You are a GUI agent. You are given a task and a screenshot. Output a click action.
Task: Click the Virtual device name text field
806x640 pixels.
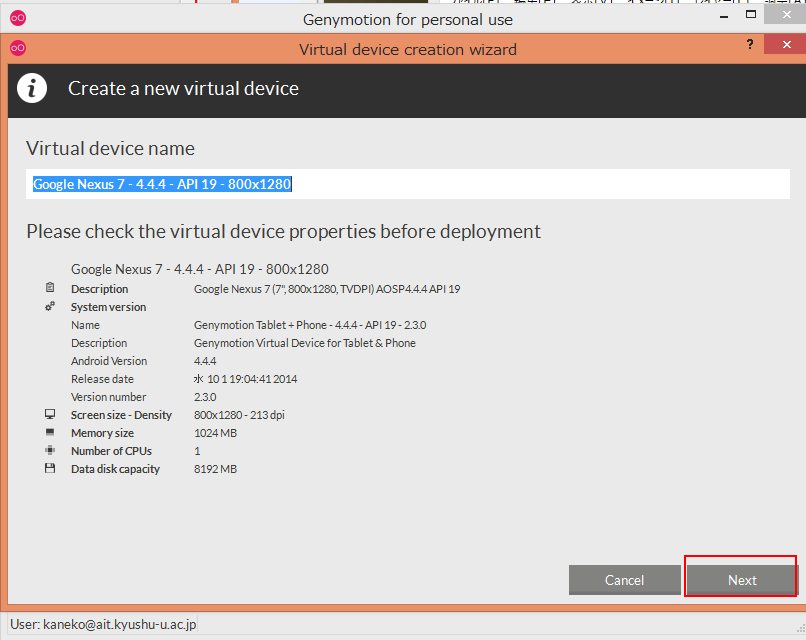pyautogui.click(x=408, y=184)
